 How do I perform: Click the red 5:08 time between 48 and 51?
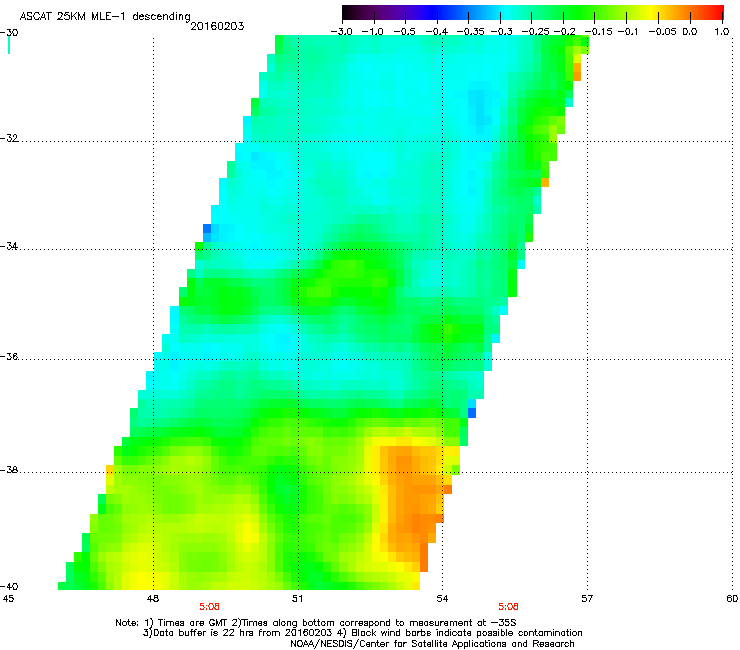pyautogui.click(x=209, y=607)
